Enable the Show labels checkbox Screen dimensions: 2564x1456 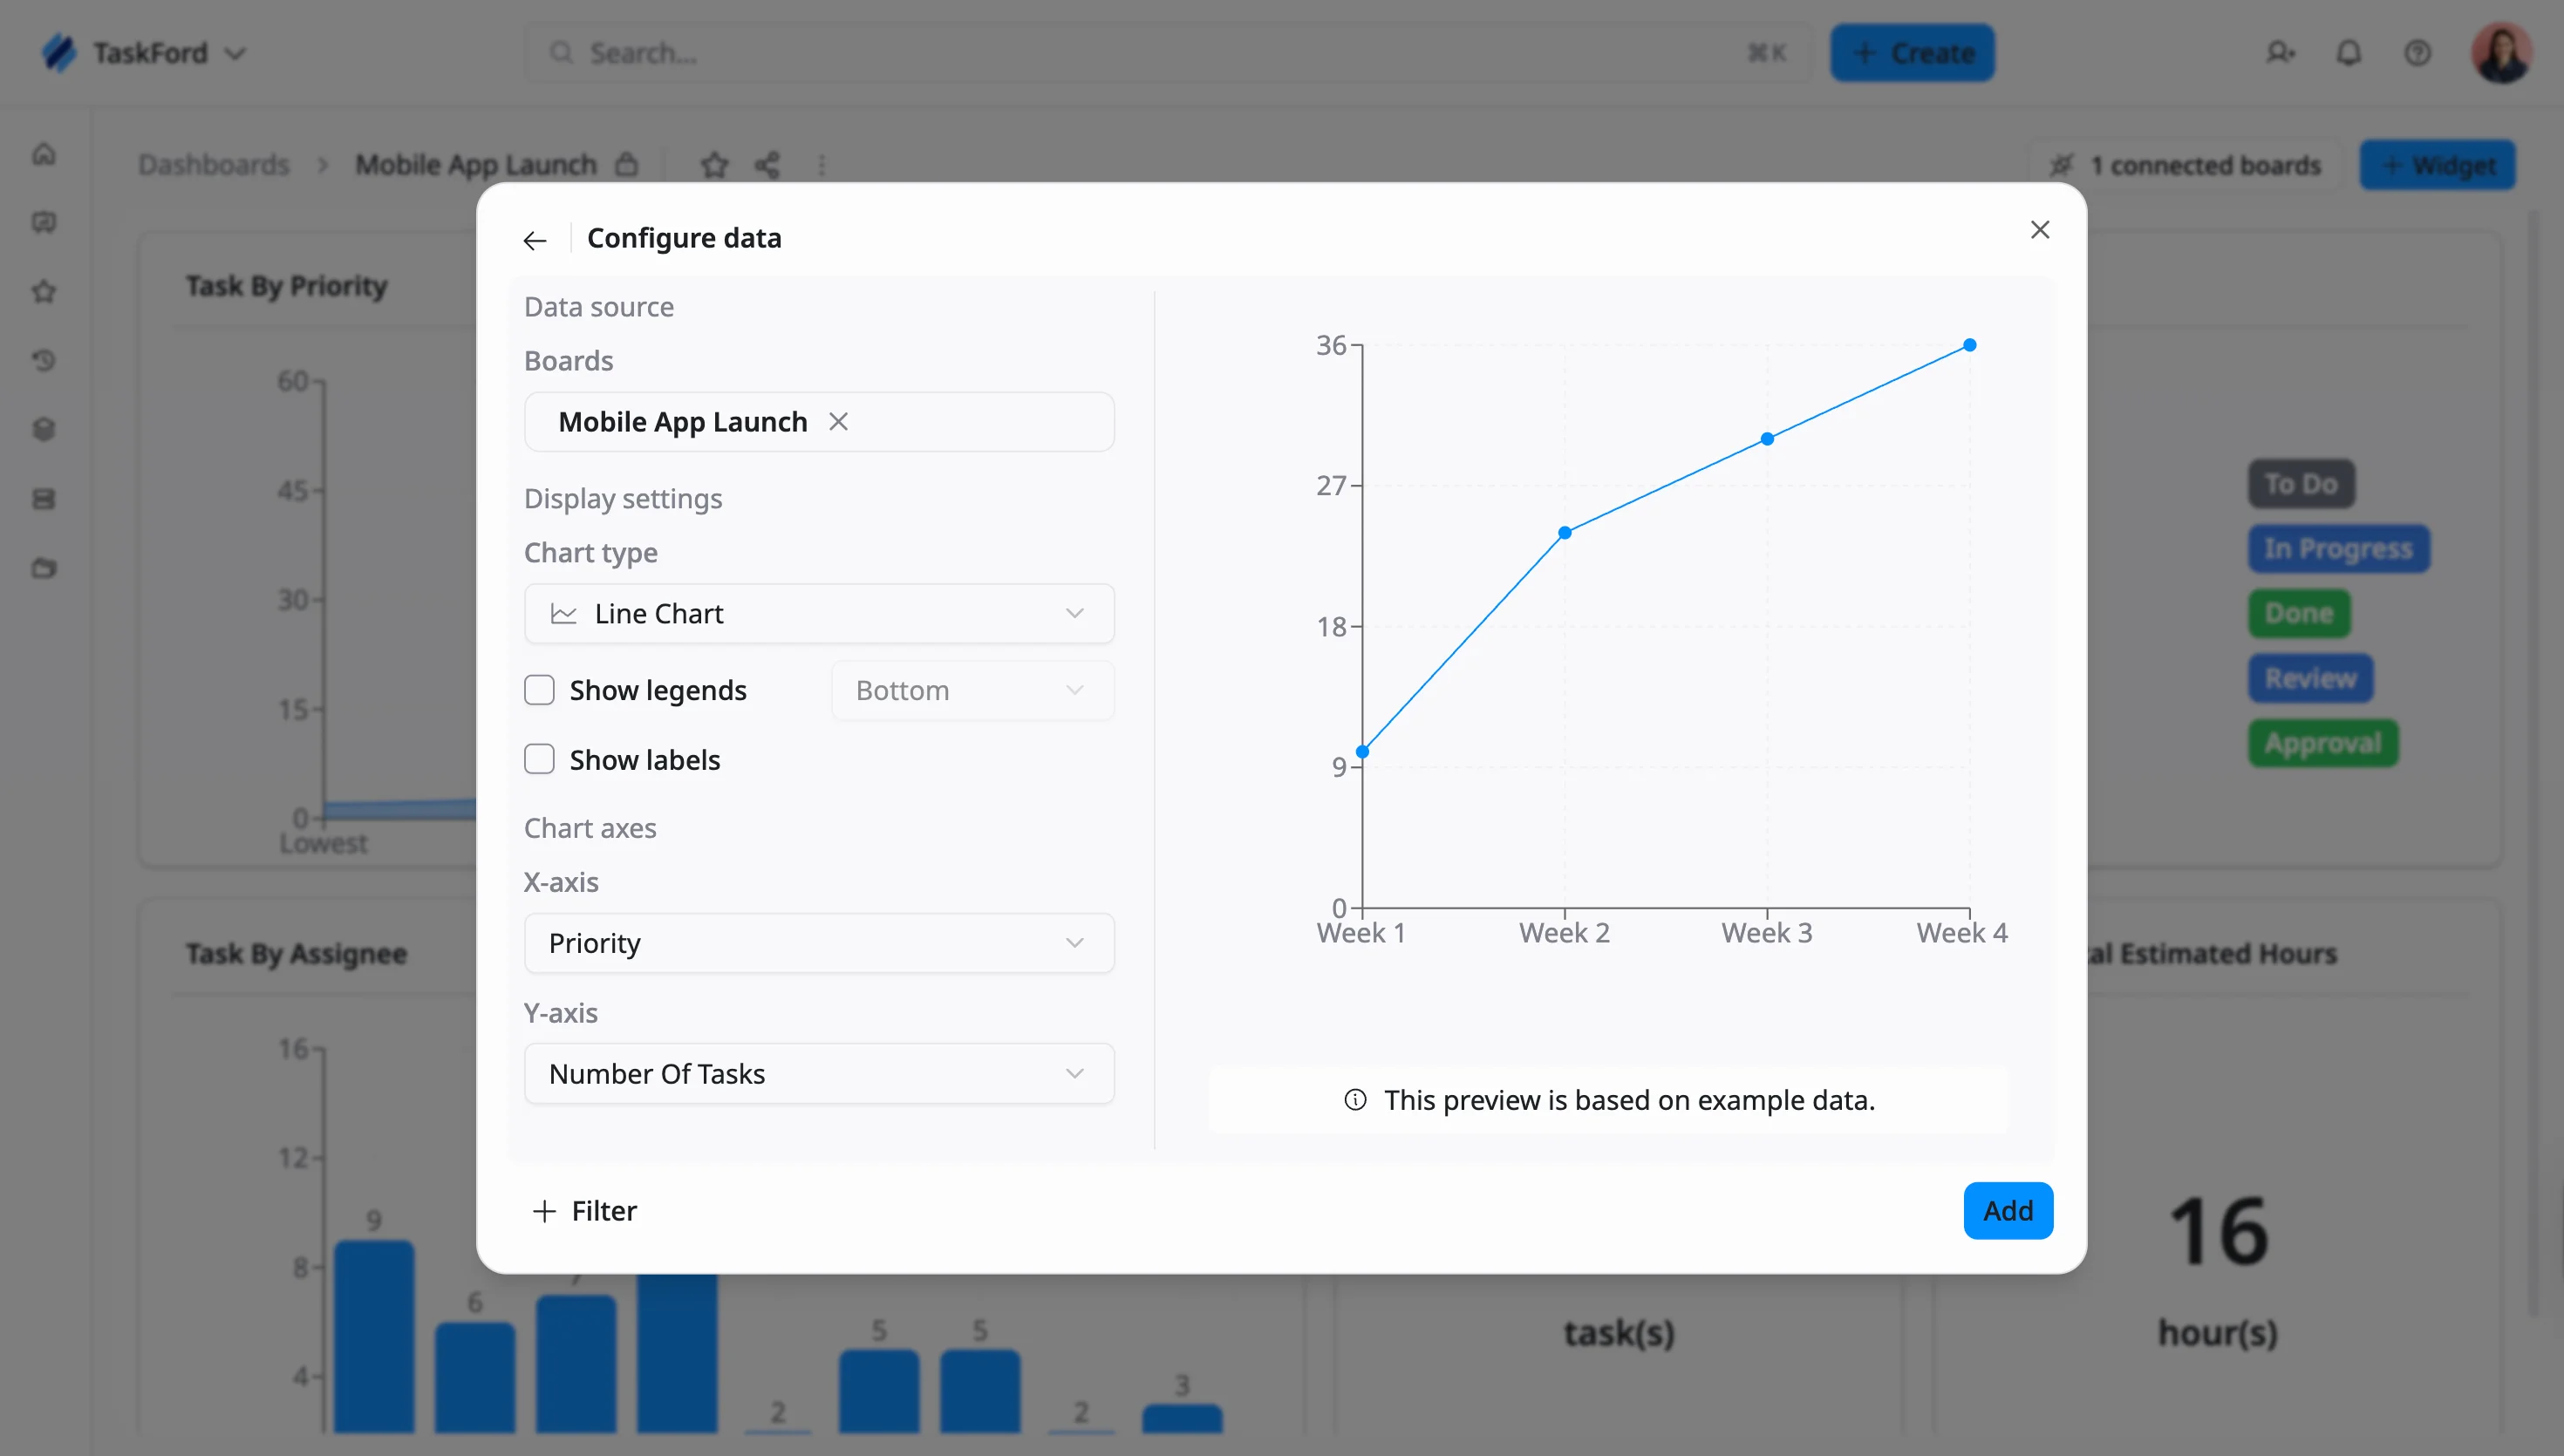539,759
